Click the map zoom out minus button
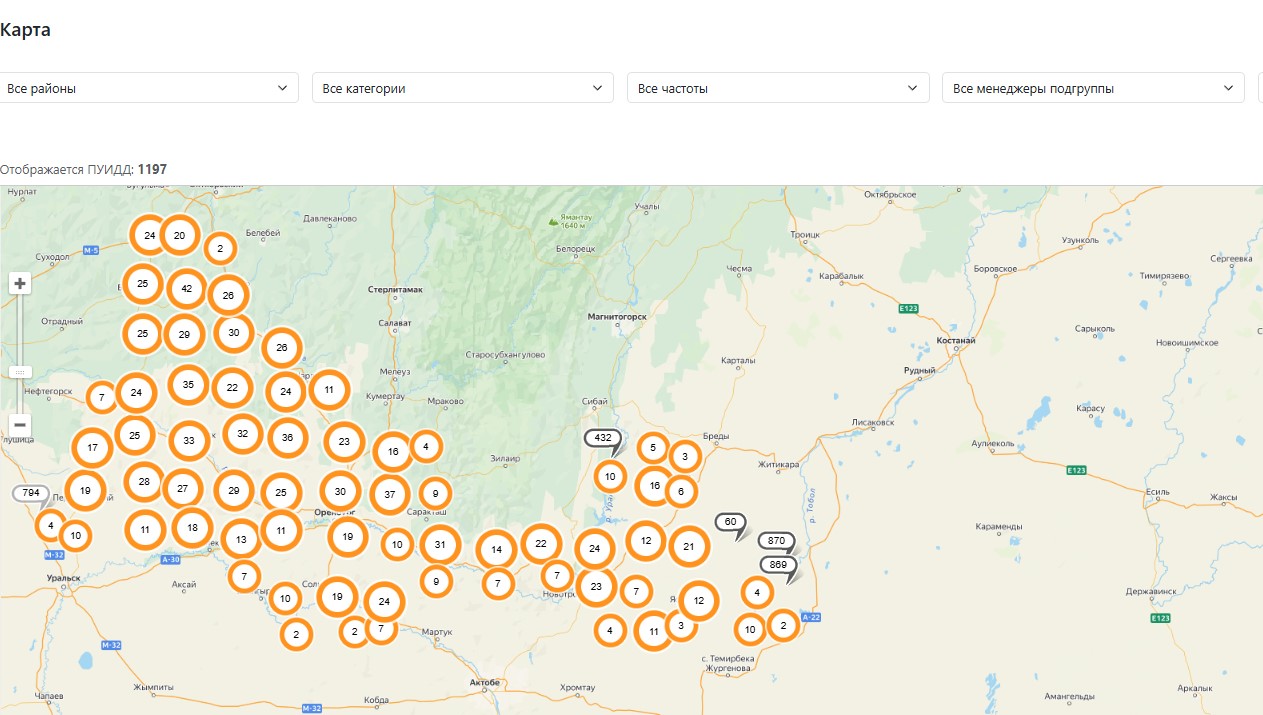 tap(20, 425)
